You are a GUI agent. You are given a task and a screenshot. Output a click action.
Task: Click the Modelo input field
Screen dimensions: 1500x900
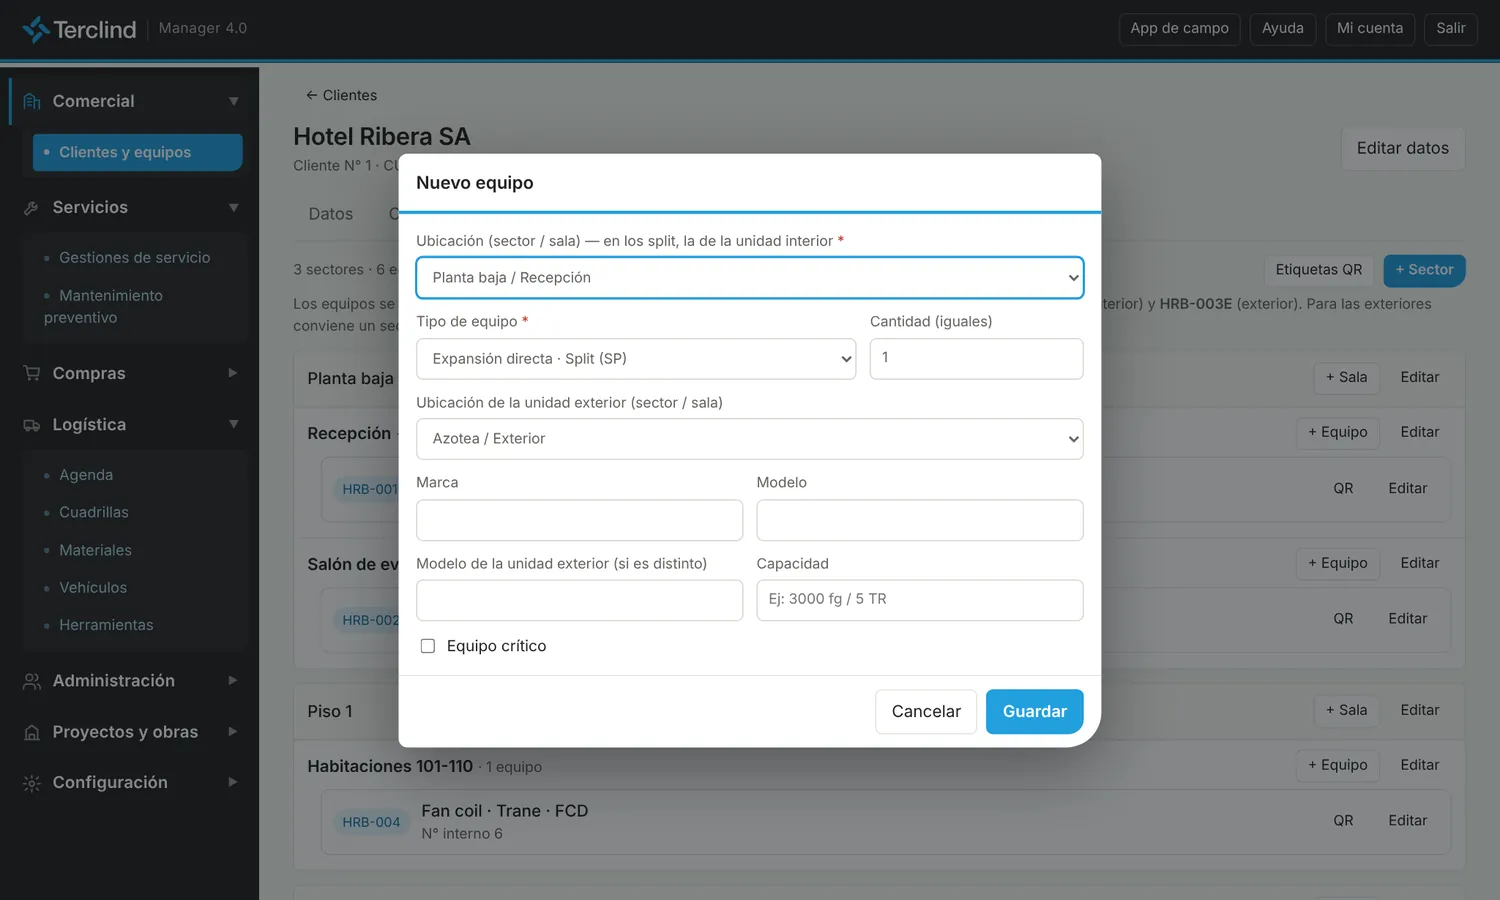(x=920, y=520)
